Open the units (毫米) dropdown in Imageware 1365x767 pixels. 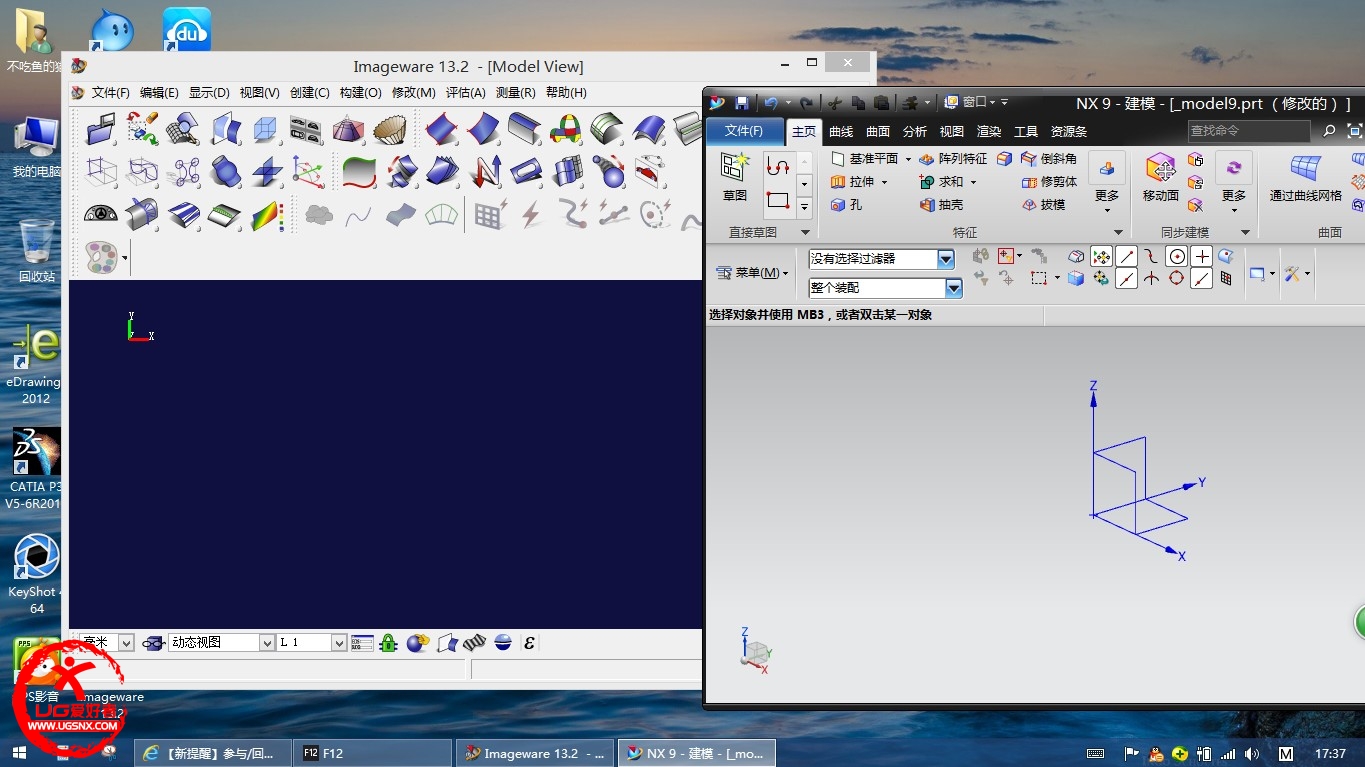pos(126,643)
